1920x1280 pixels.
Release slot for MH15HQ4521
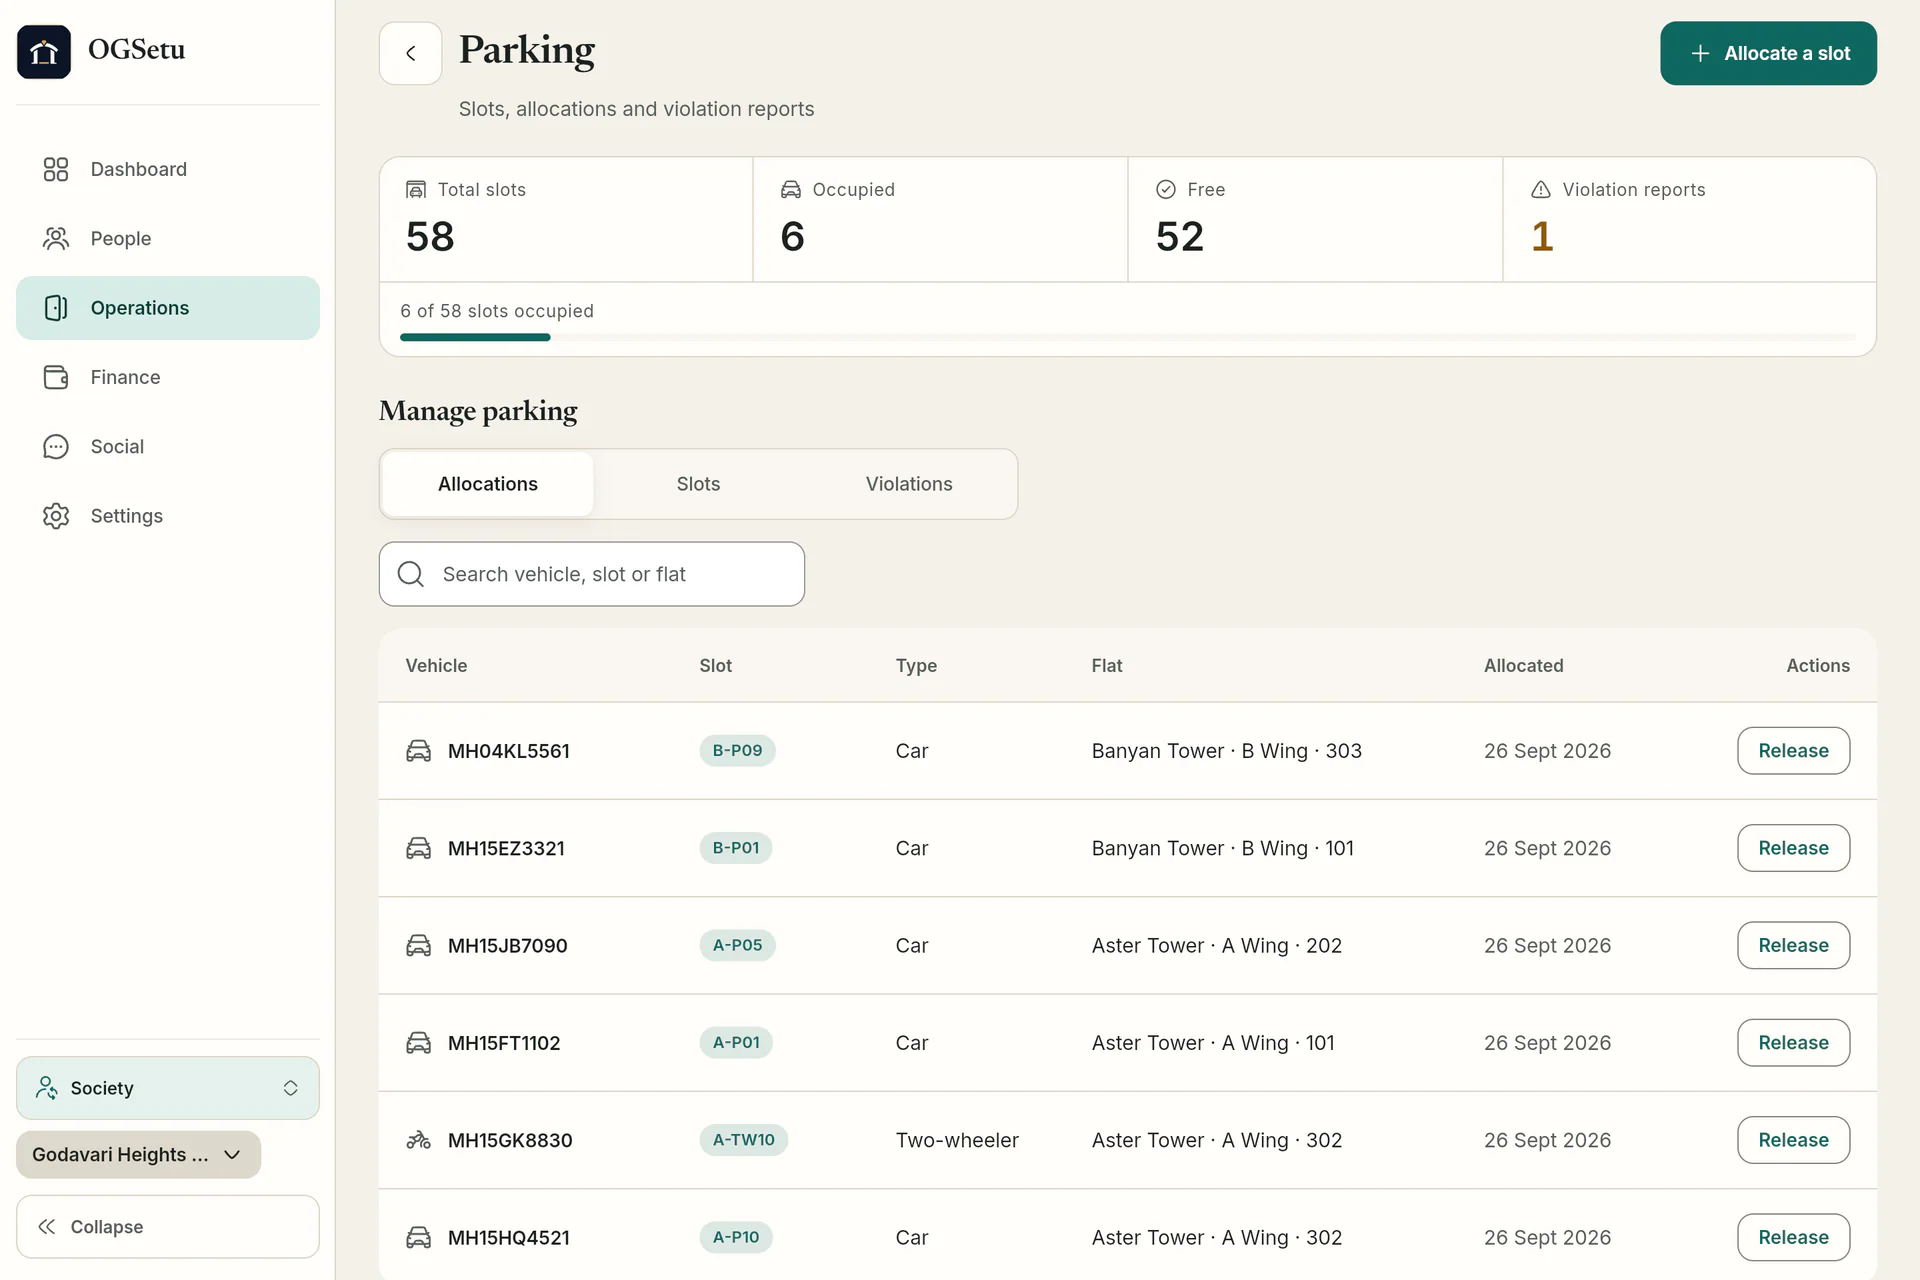pos(1793,1237)
